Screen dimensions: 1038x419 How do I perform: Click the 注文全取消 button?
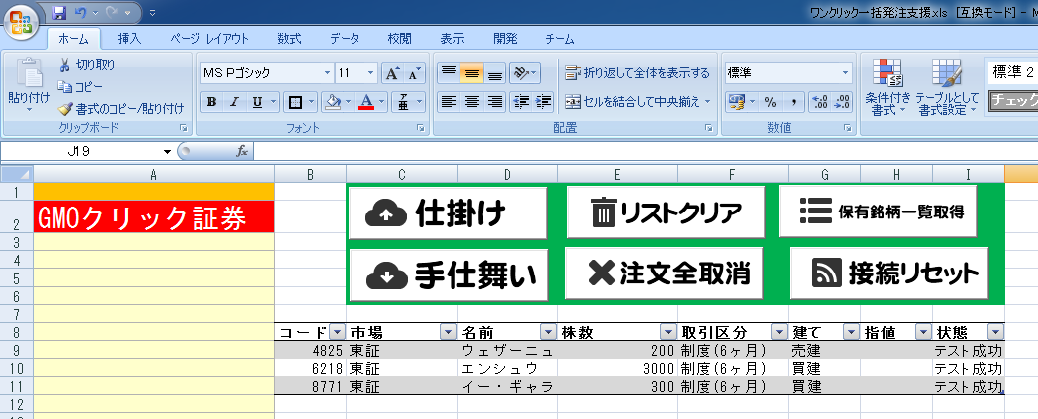tap(664, 273)
